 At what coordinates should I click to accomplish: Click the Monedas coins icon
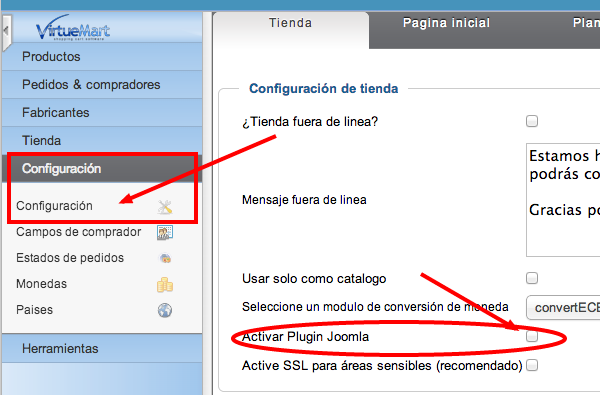point(165,285)
